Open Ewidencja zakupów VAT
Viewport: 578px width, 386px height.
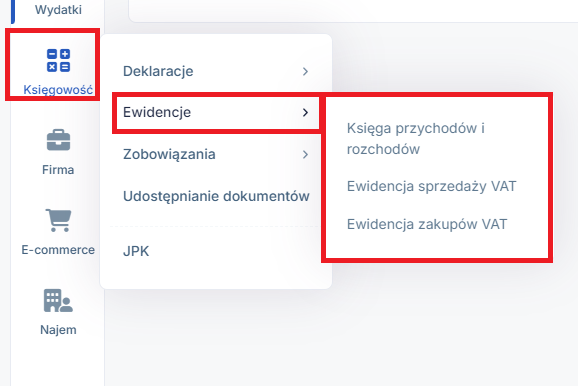point(427,224)
